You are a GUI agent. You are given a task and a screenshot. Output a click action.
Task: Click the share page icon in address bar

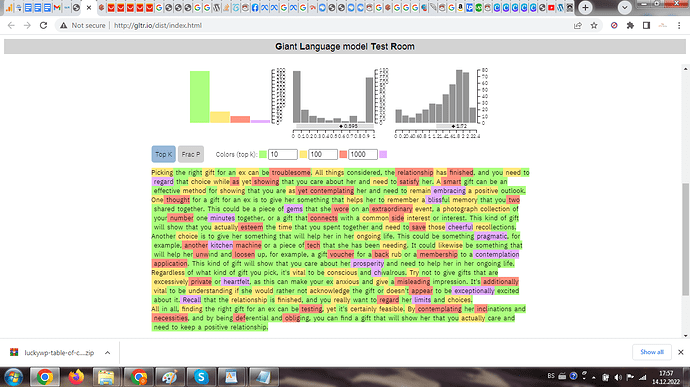578,26
